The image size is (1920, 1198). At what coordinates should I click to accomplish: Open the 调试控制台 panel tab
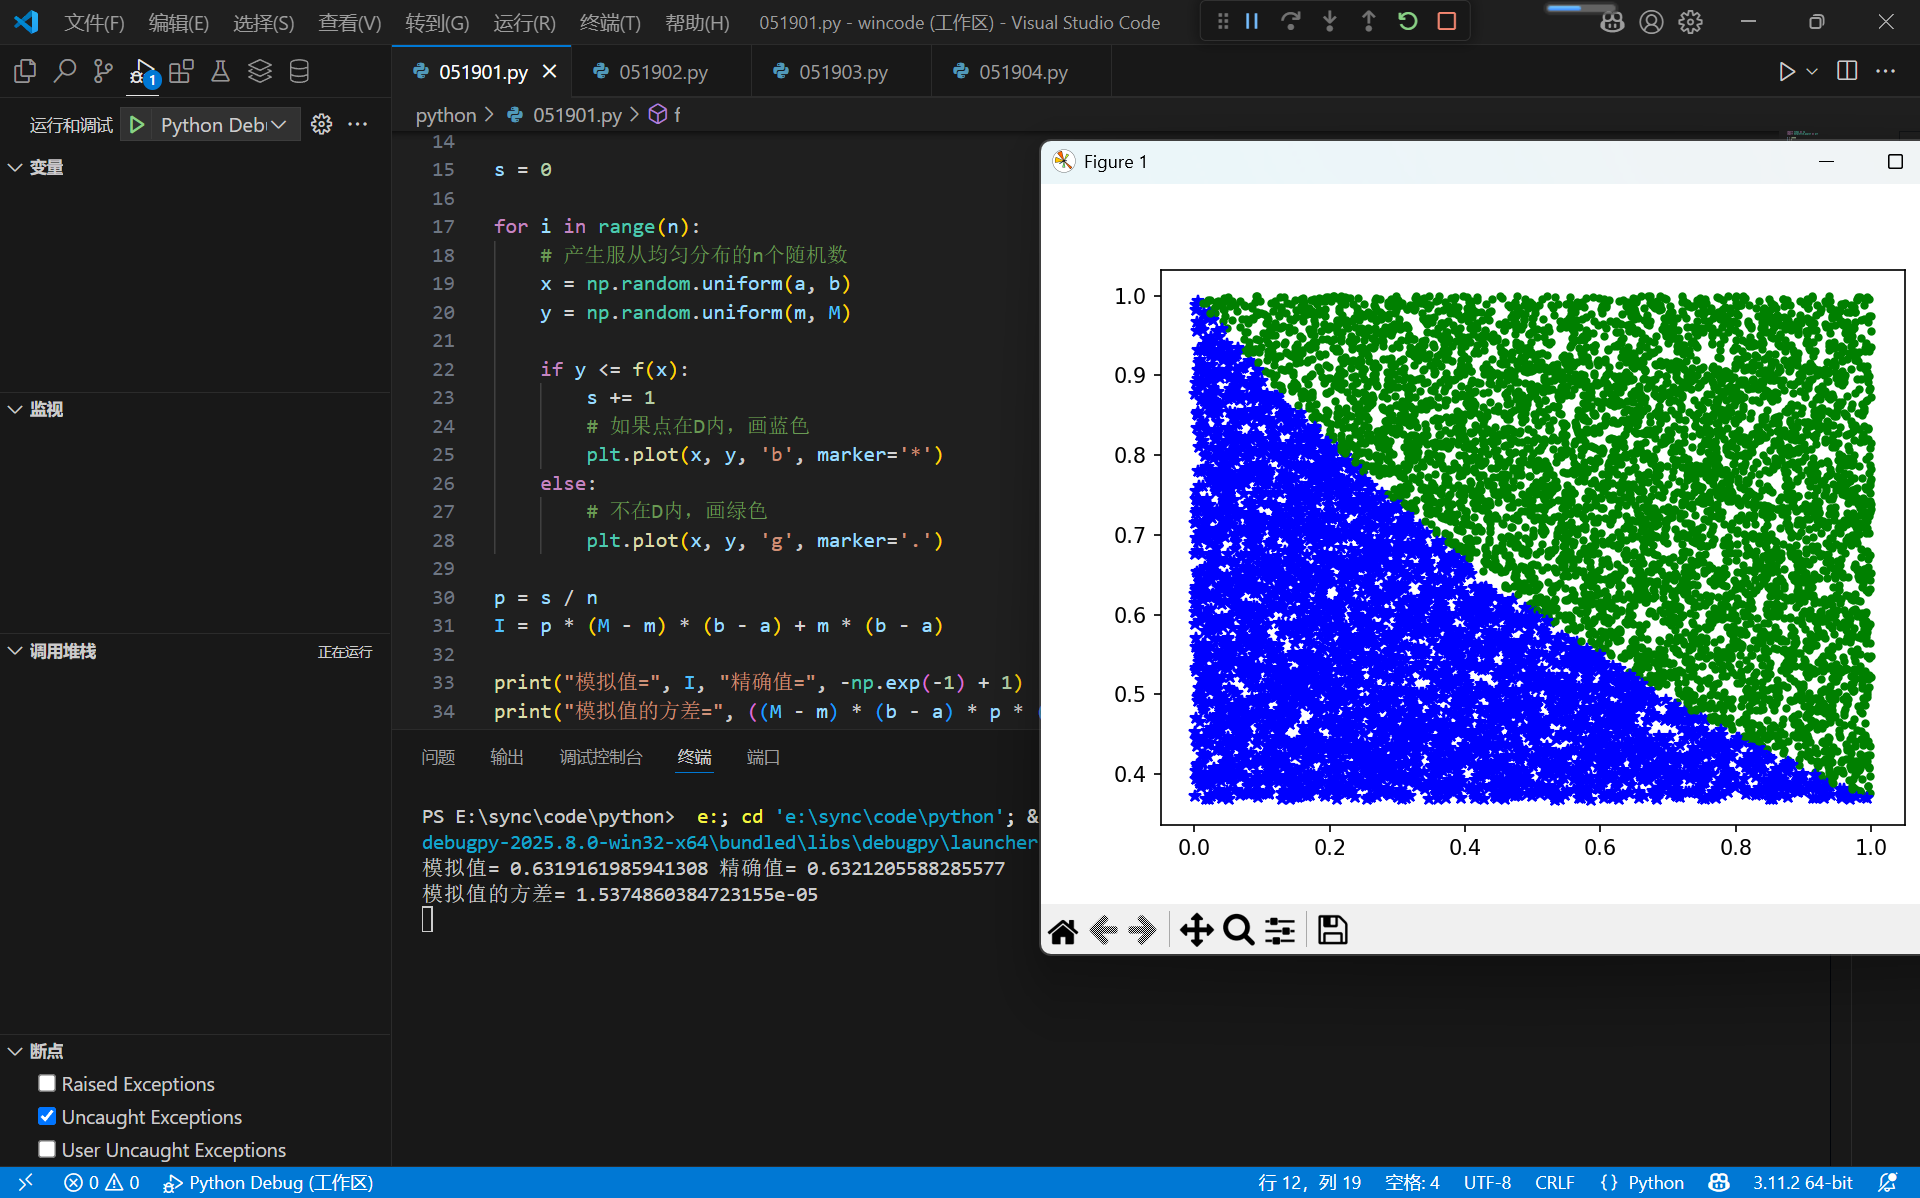click(x=600, y=757)
